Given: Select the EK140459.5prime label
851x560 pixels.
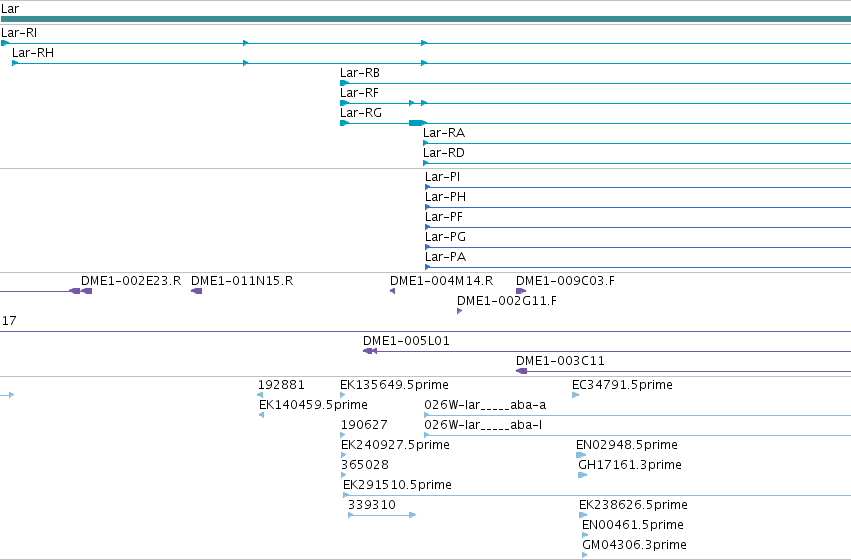Looking at the screenshot, I should [314, 405].
